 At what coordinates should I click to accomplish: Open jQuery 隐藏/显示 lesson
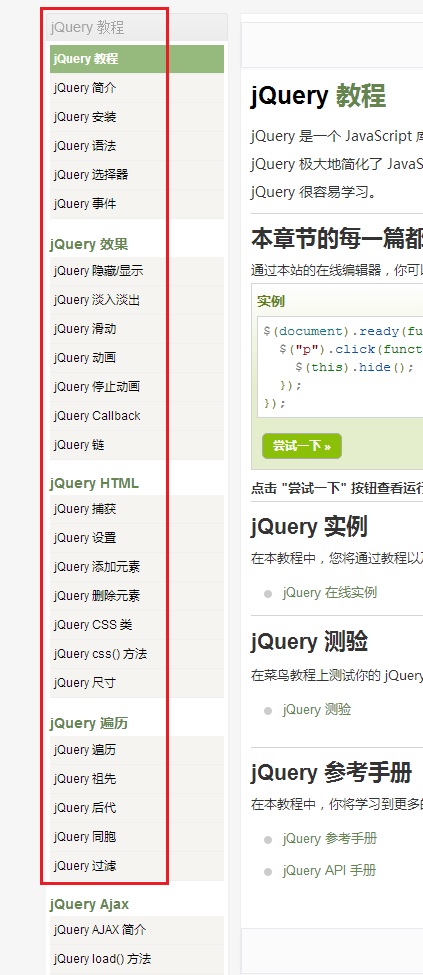137,271
